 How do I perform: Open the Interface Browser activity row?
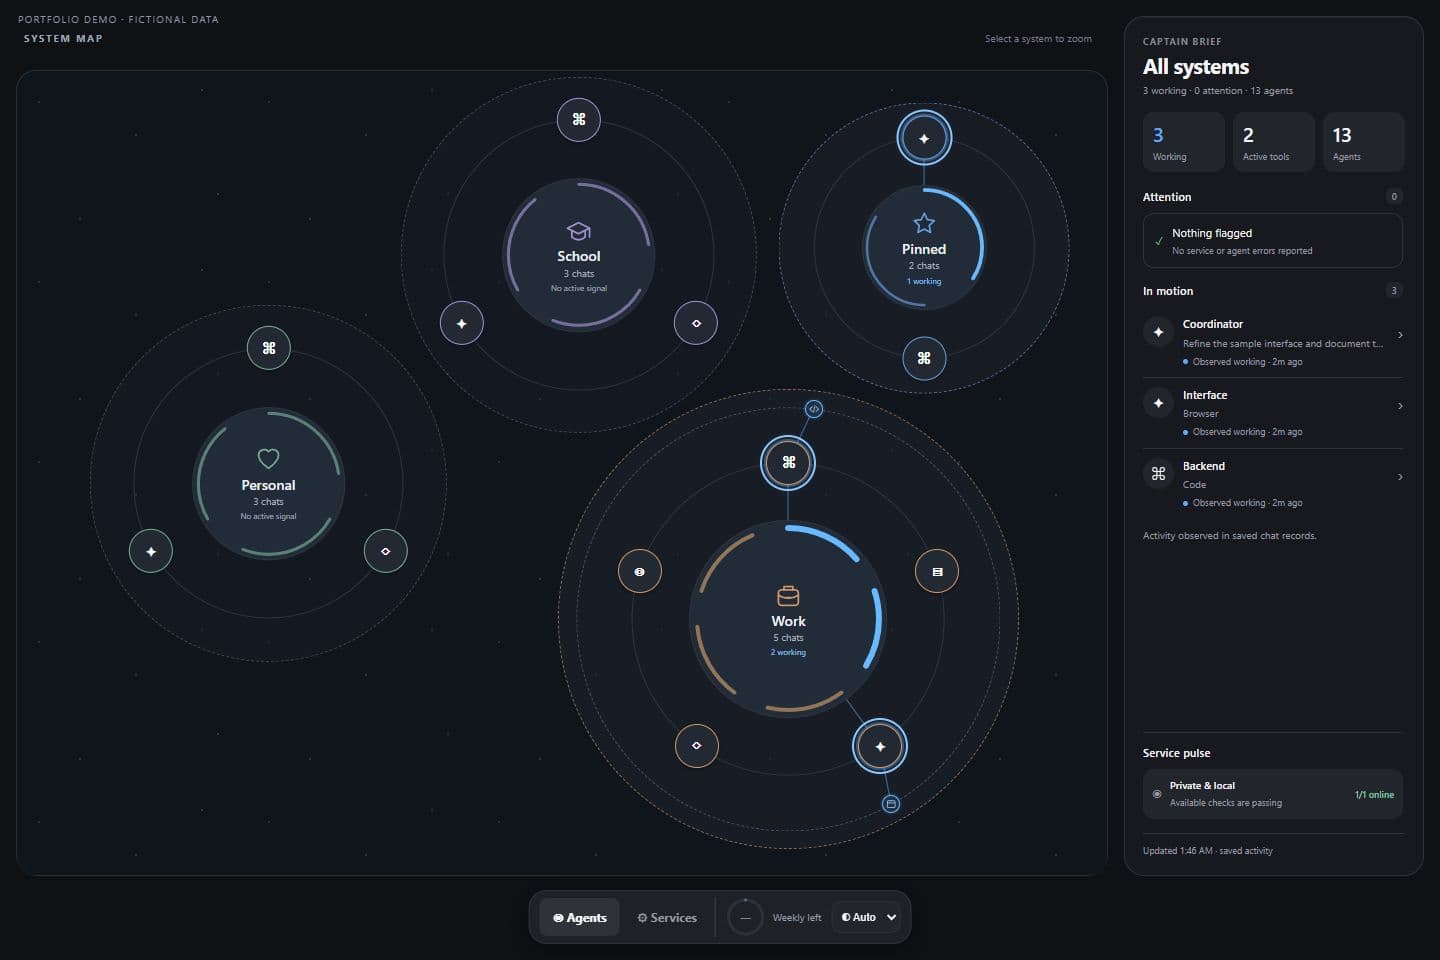click(x=1273, y=413)
